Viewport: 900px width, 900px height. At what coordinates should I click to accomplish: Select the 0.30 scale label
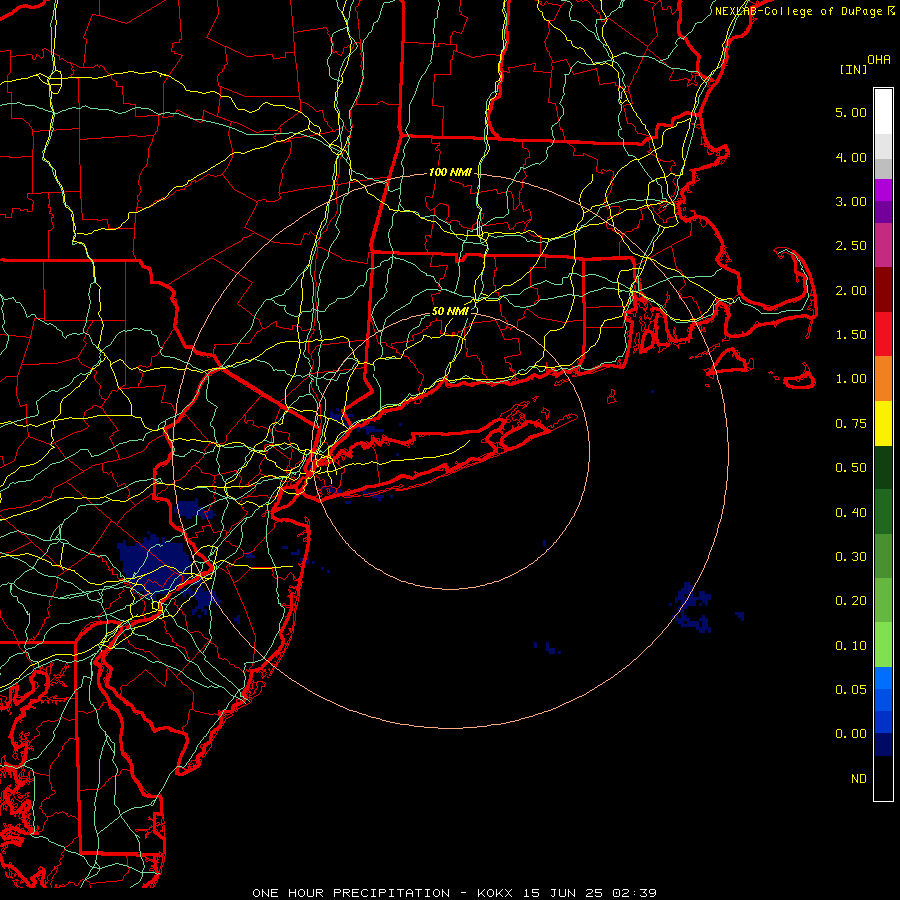851,556
